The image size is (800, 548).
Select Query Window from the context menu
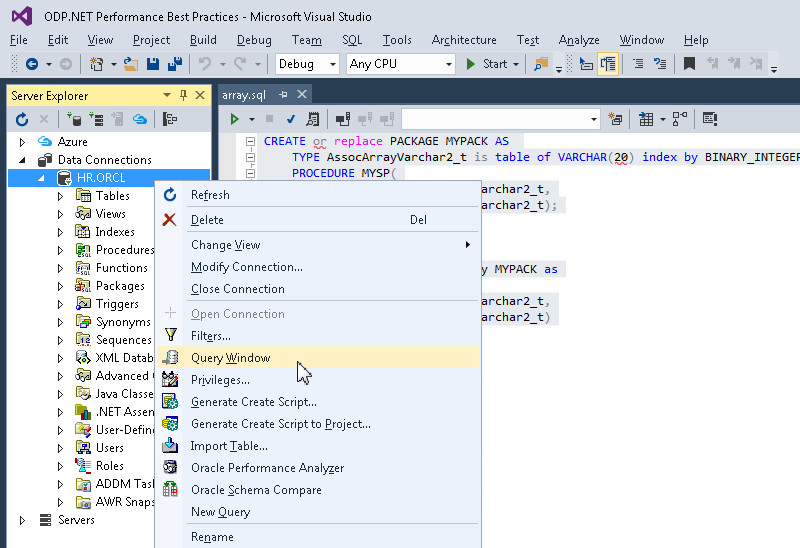click(230, 358)
